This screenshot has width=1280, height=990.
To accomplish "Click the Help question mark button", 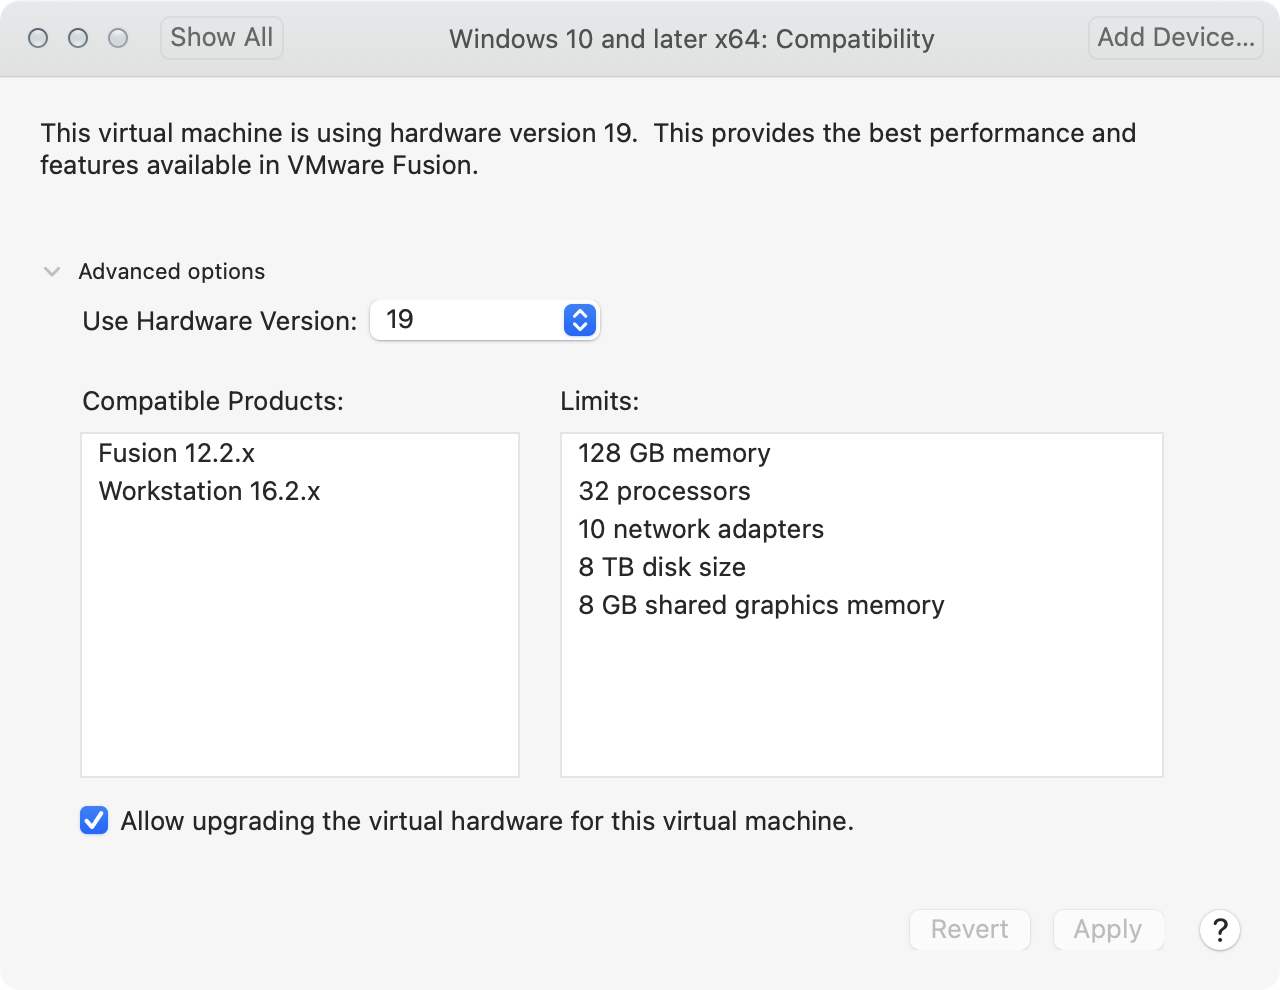I will tap(1219, 930).
